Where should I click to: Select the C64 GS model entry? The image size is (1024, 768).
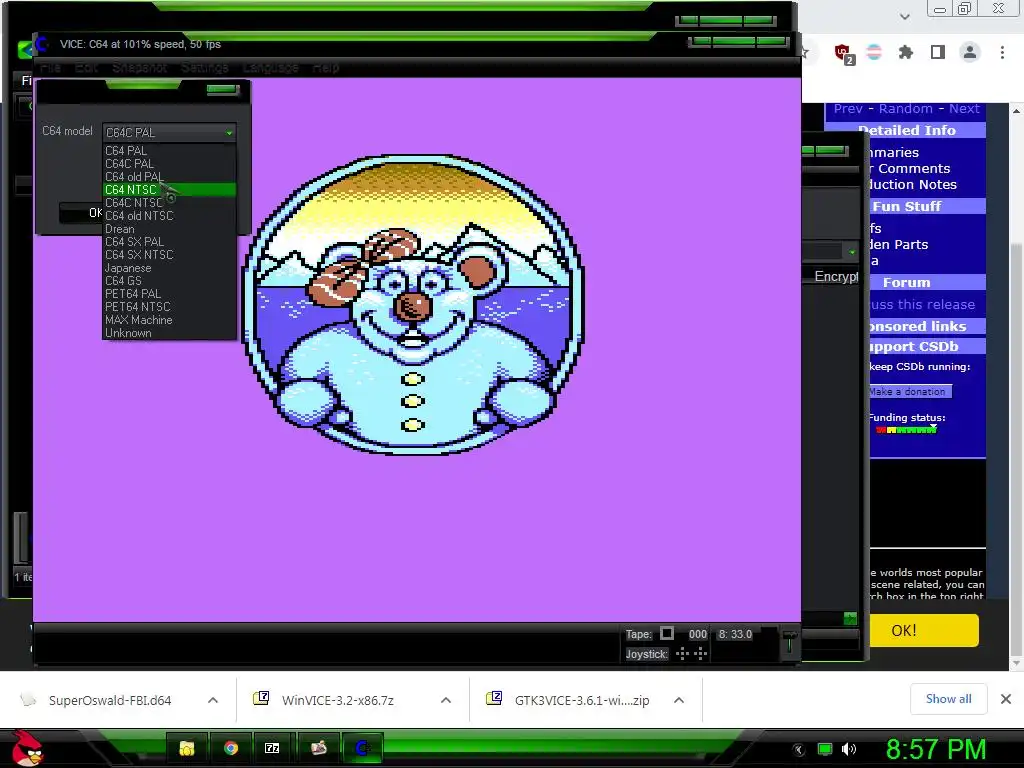click(x=169, y=281)
